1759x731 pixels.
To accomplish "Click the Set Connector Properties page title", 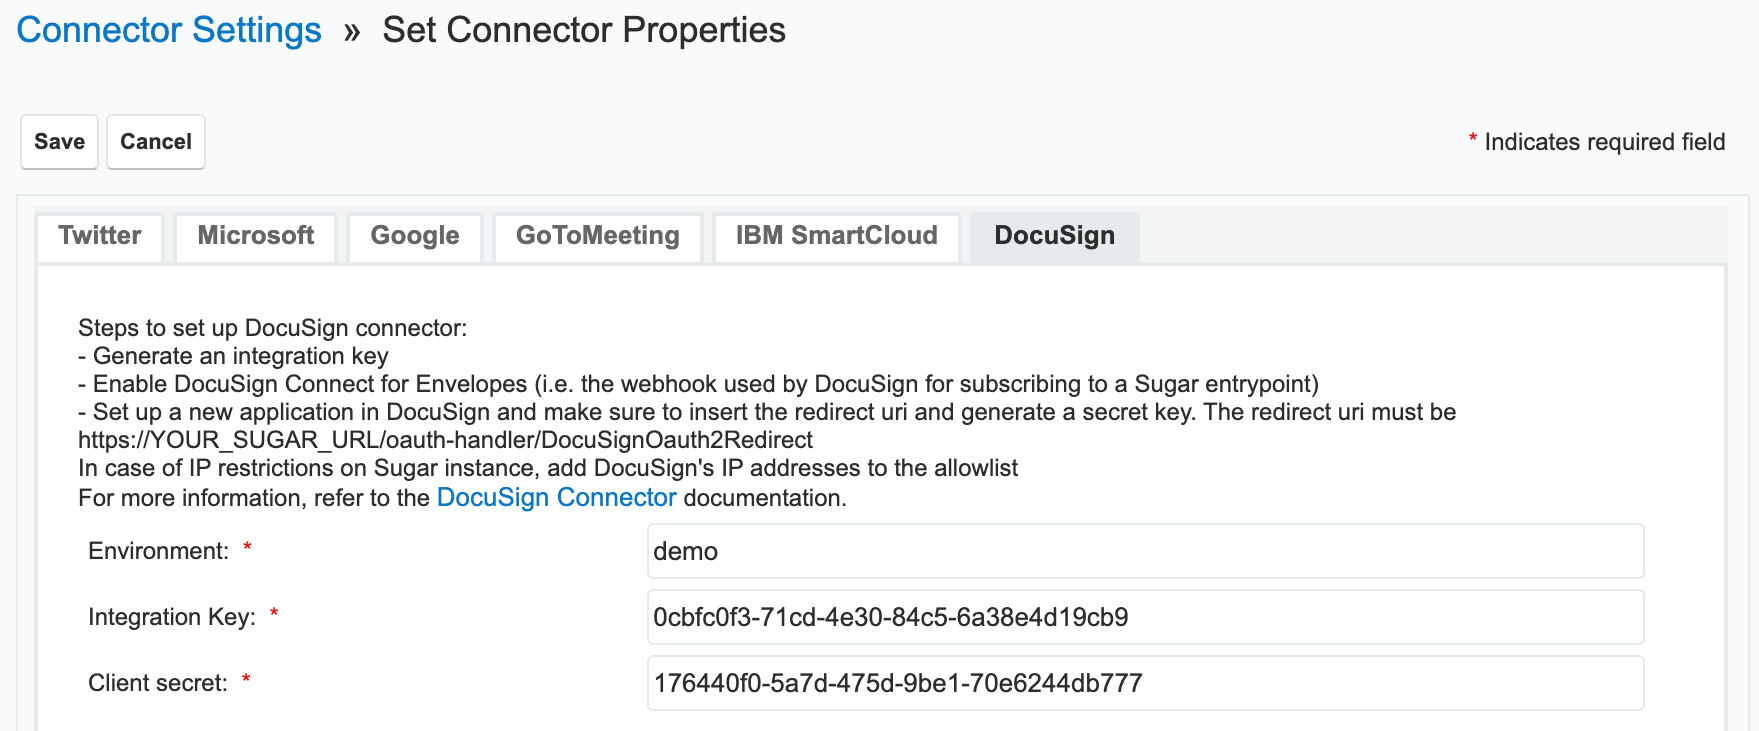I will pos(584,30).
